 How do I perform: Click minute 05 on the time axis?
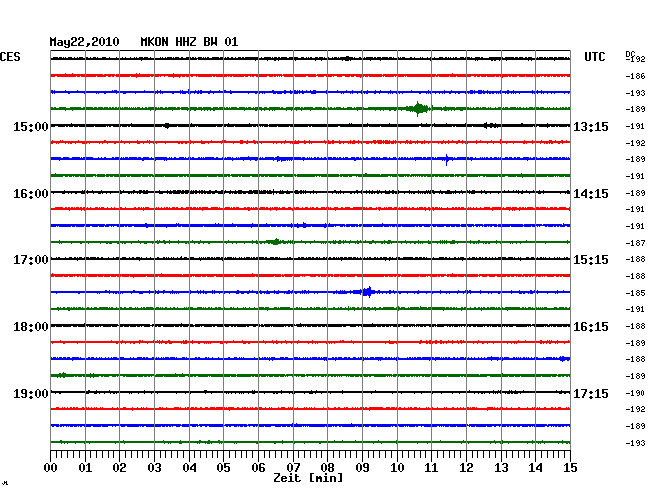coord(223,467)
